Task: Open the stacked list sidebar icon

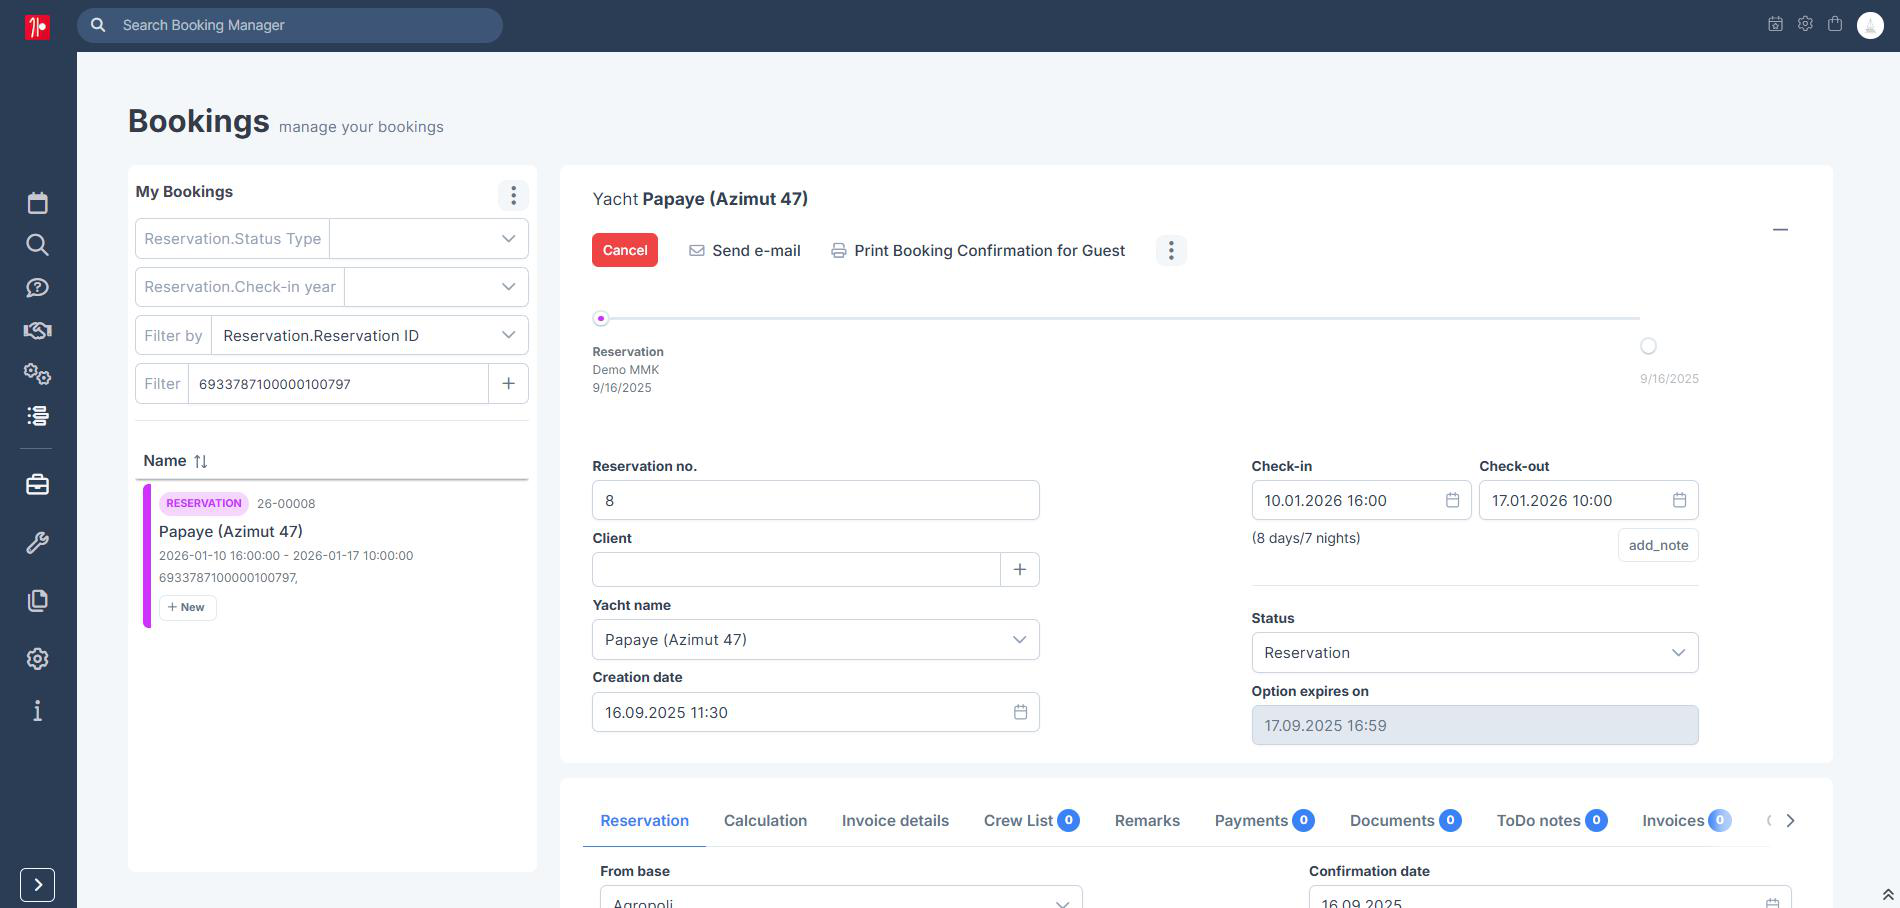Action: (x=37, y=416)
